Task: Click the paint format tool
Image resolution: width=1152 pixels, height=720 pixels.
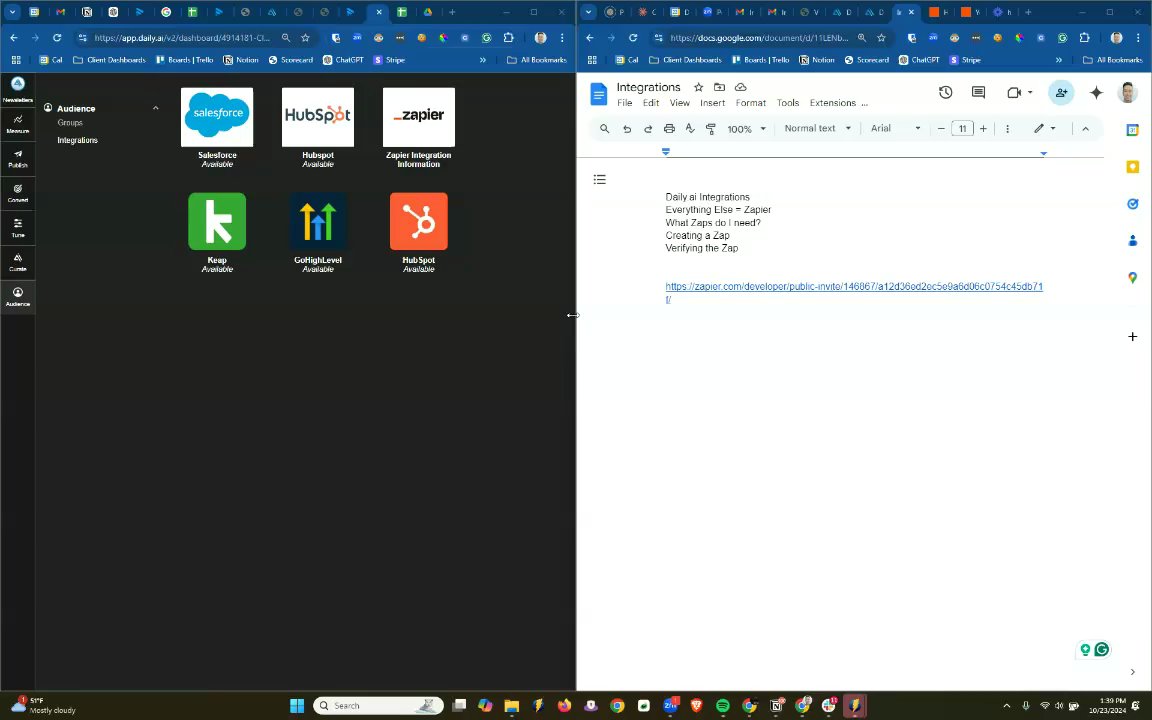Action: 710,129
